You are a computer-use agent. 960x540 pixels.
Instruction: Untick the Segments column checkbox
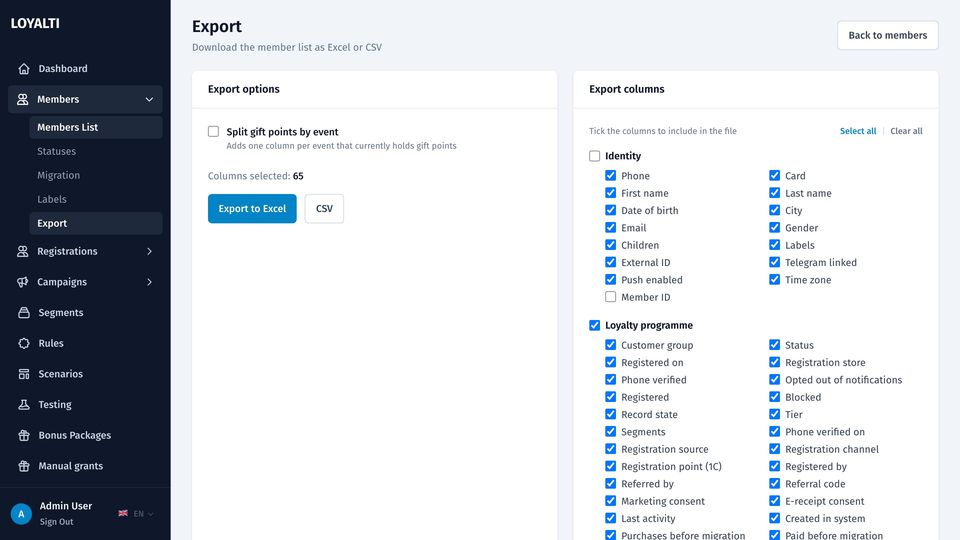[x=610, y=431]
